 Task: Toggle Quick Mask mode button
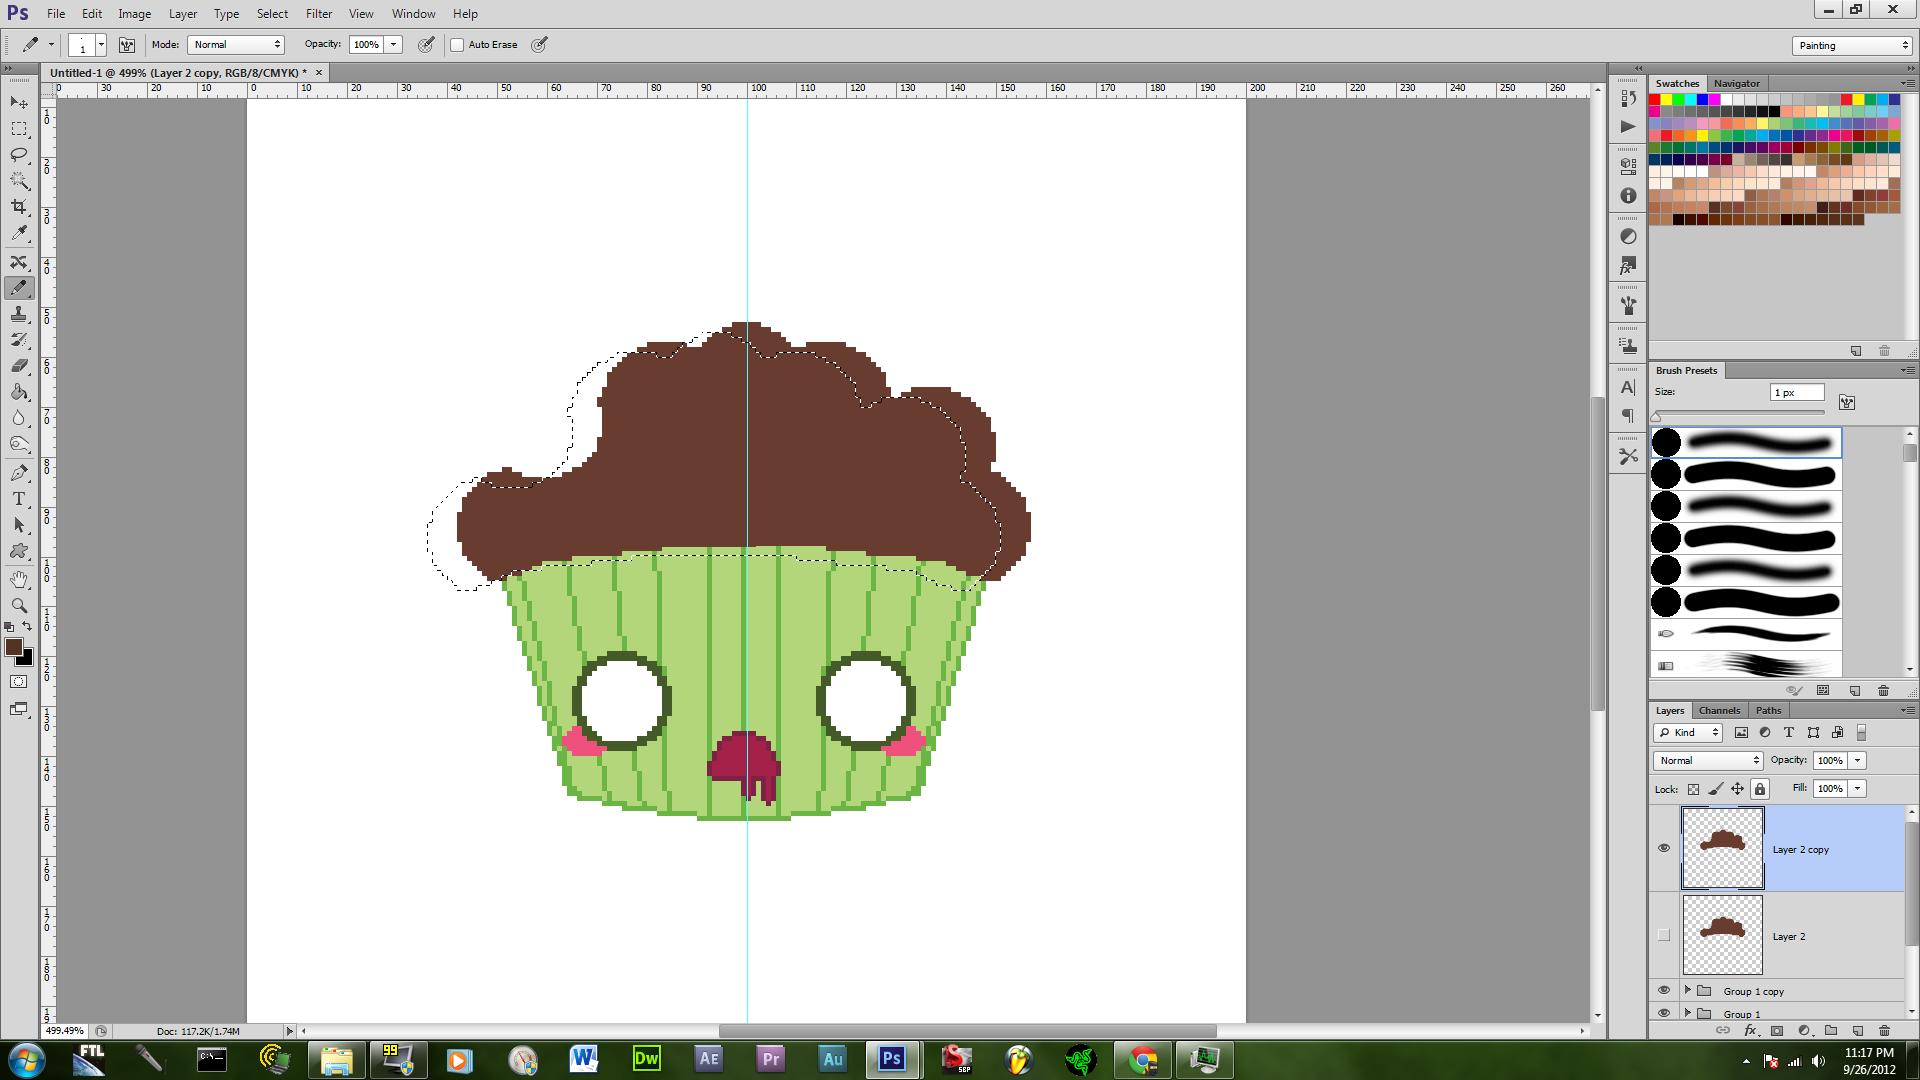[x=19, y=682]
